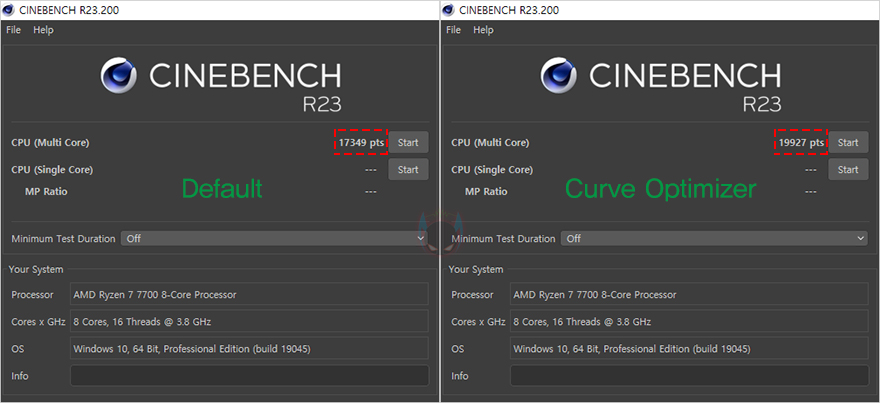Click the Cinebench sphere logo in left window

tap(118, 75)
